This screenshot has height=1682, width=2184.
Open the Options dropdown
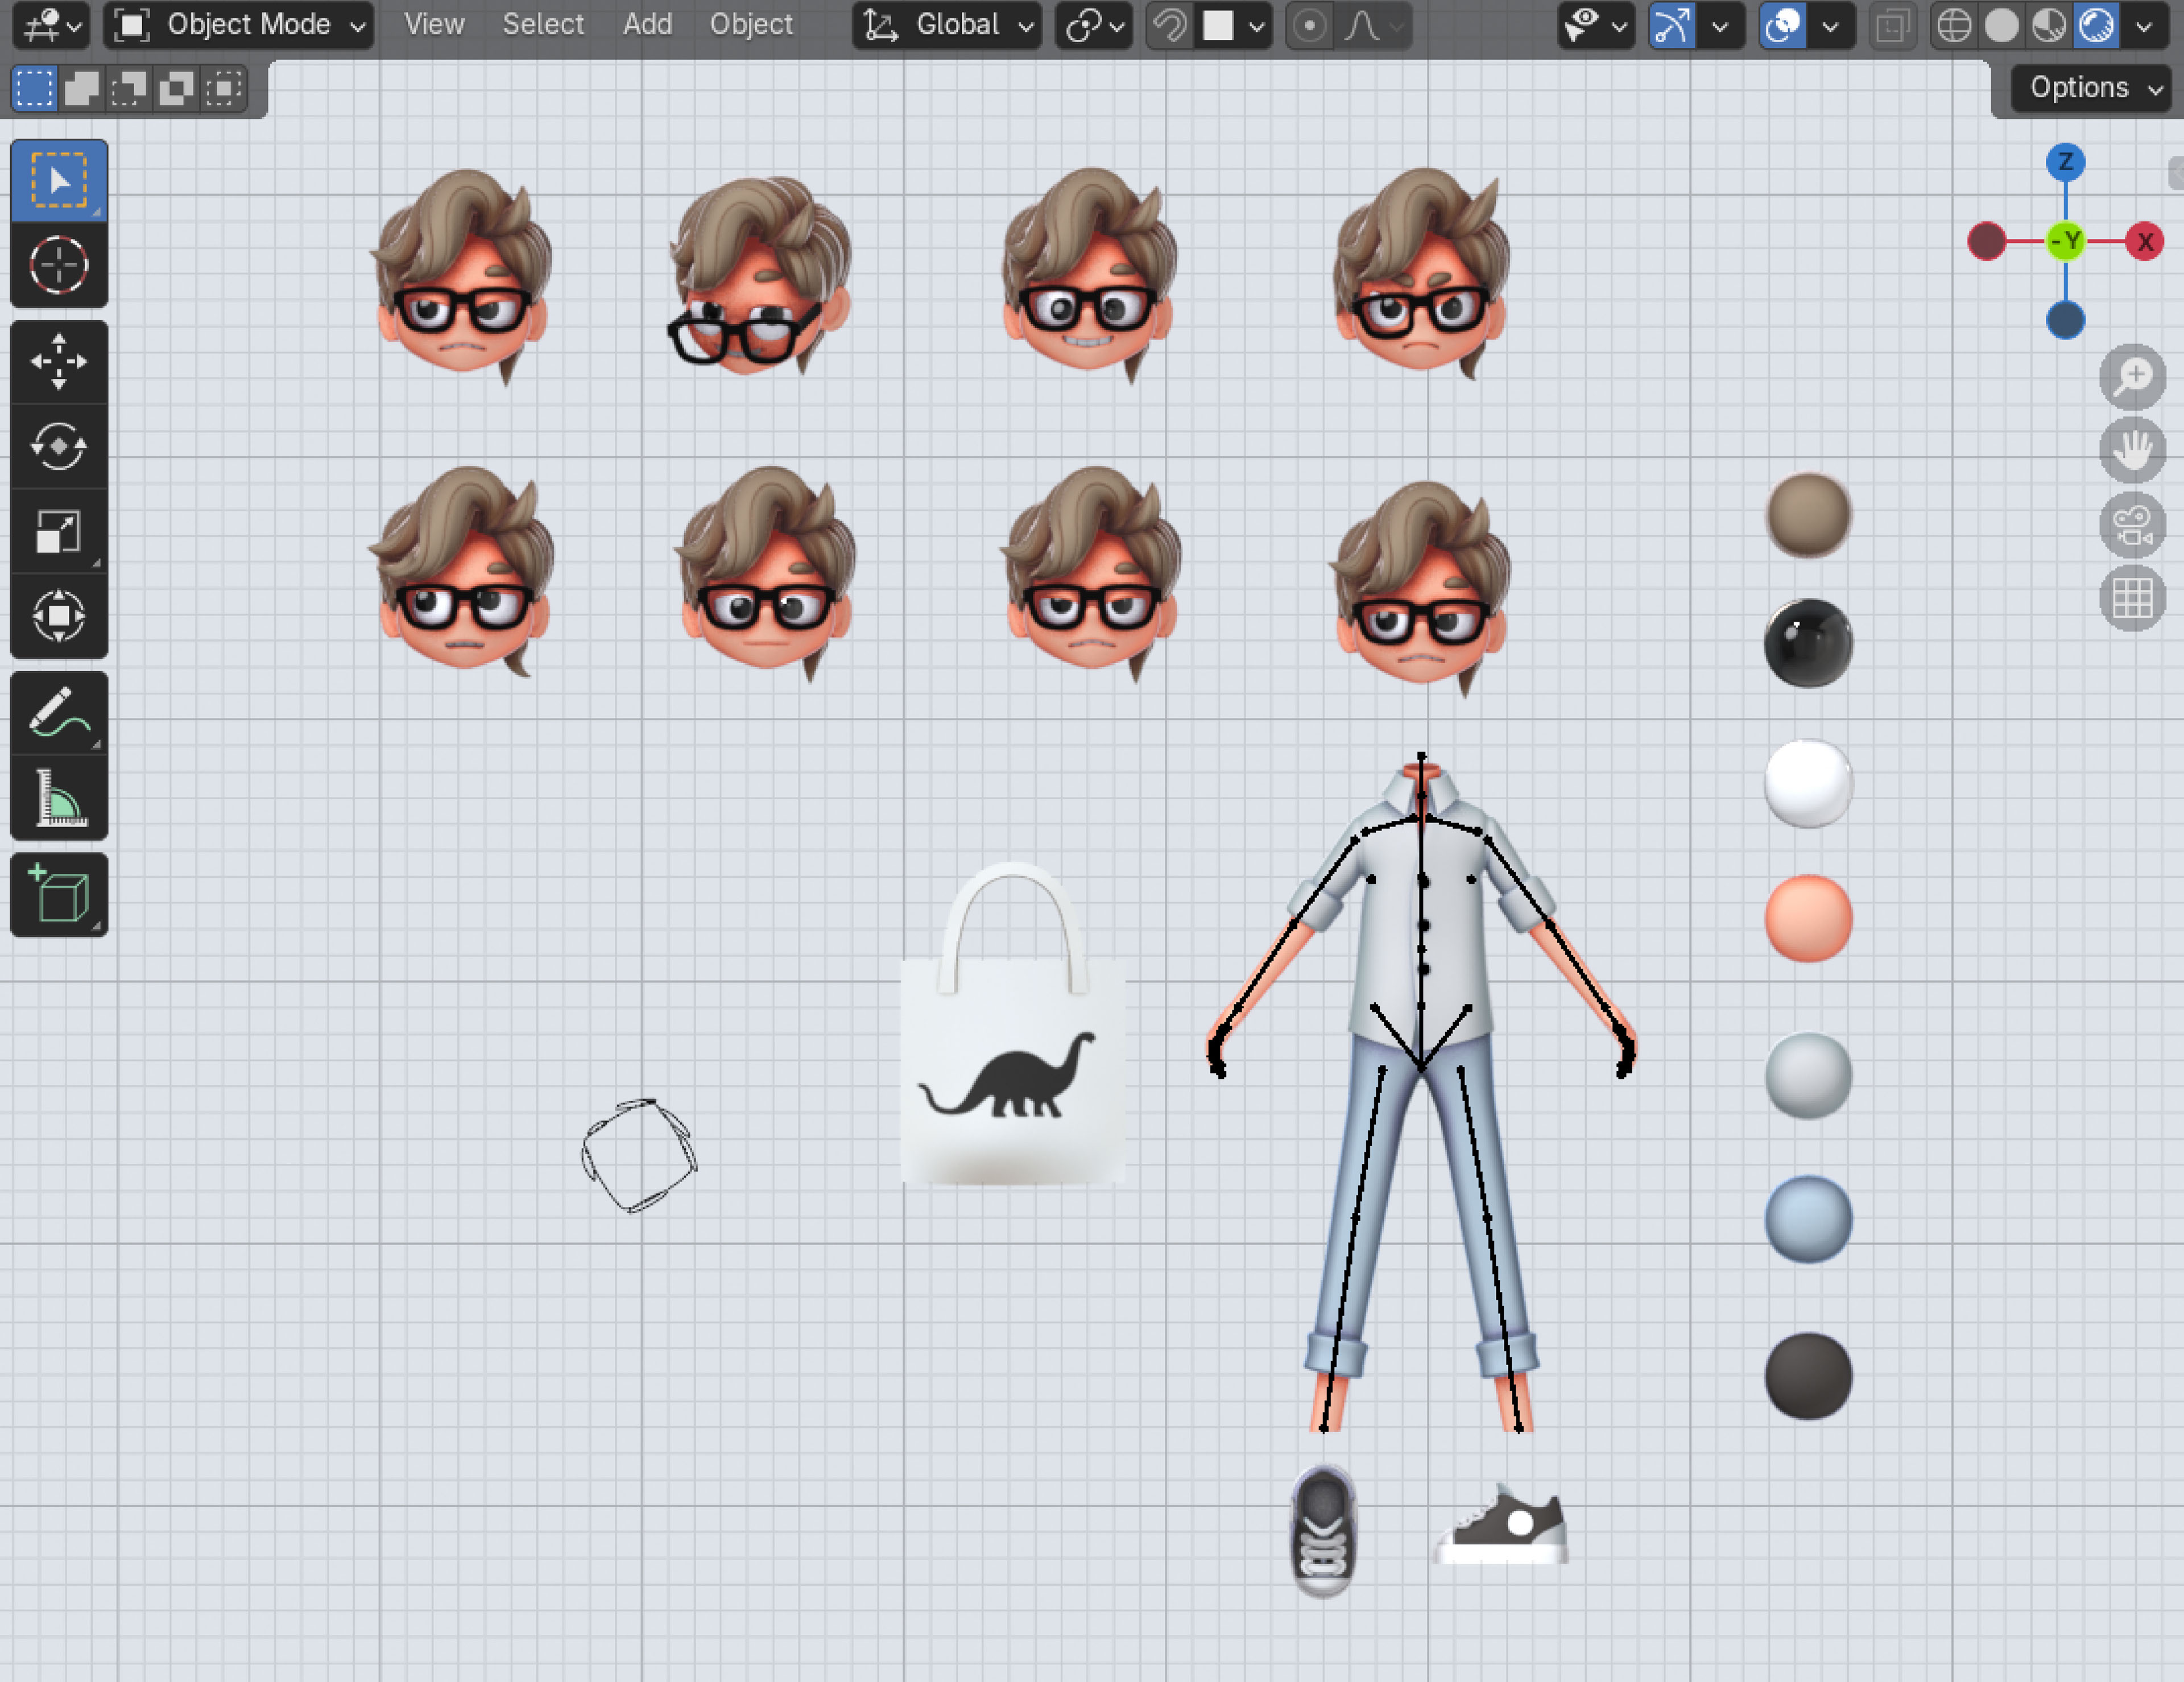tap(2093, 88)
